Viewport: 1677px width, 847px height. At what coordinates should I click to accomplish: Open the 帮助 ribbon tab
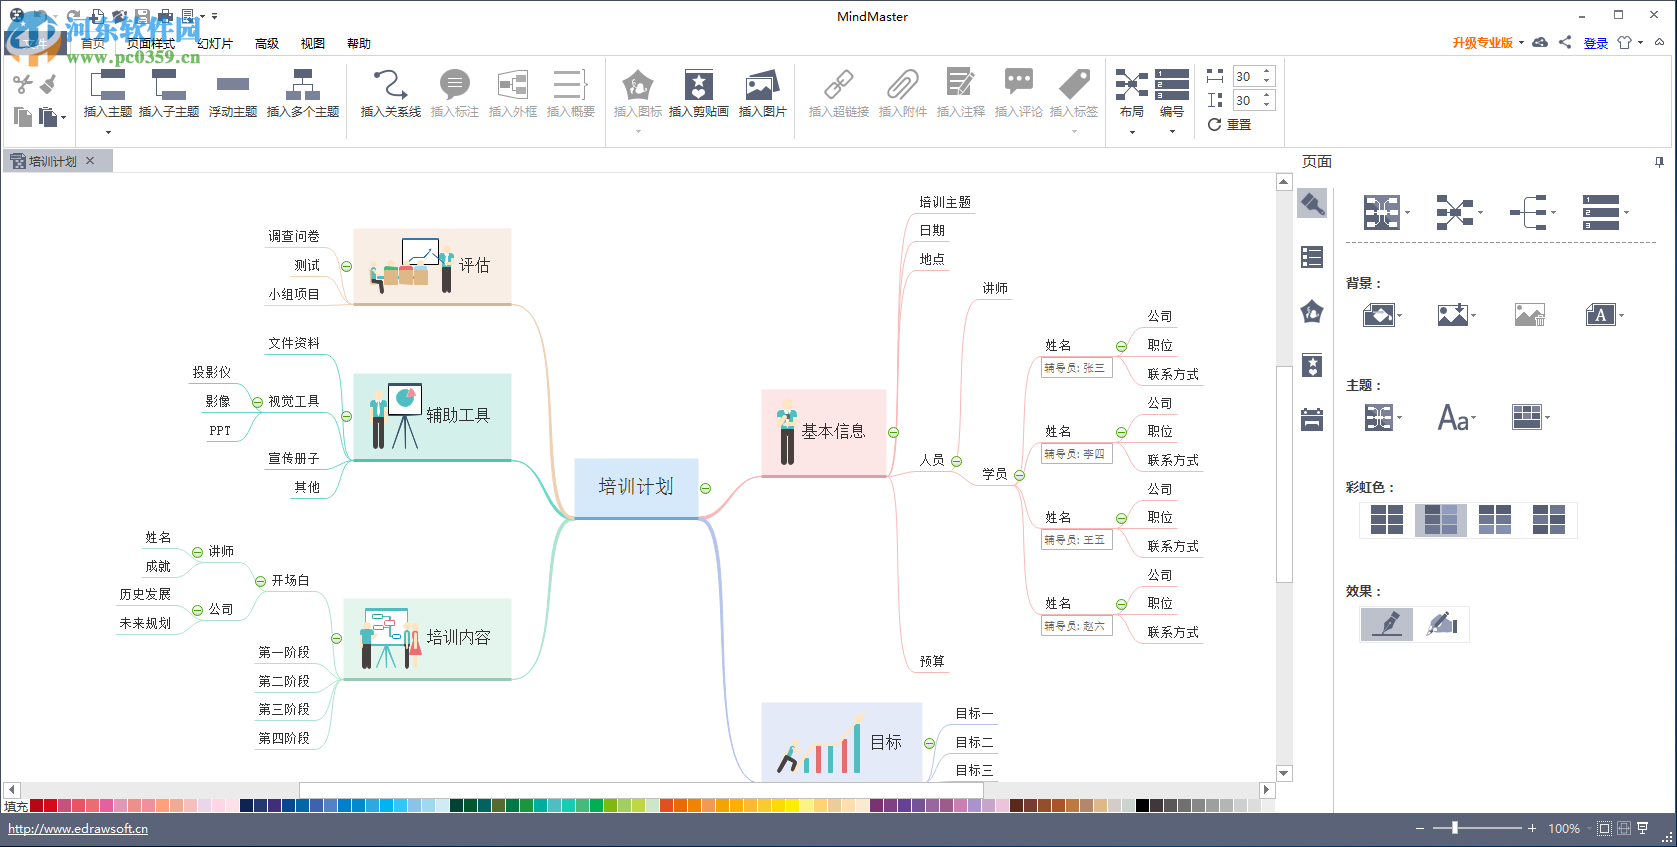[359, 44]
